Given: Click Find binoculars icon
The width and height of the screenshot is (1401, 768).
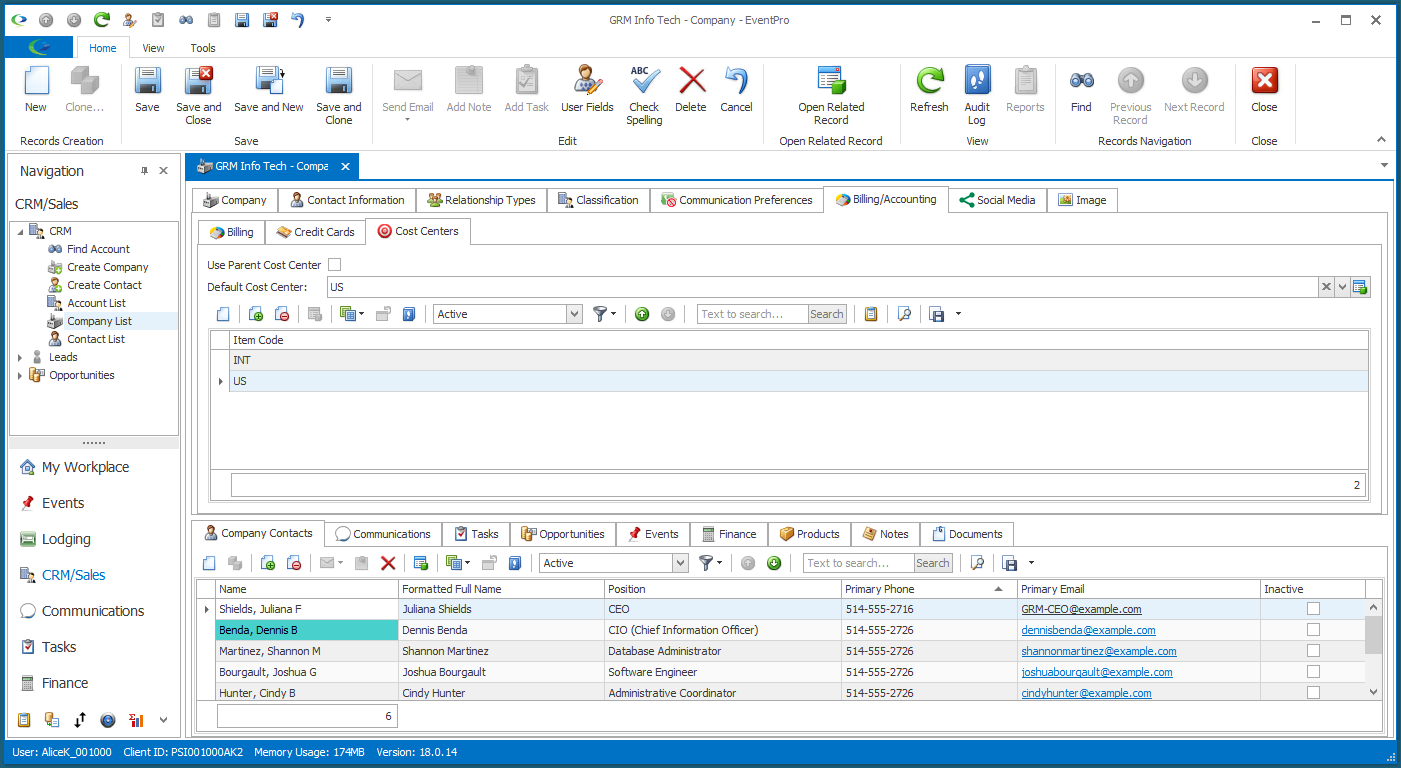Looking at the screenshot, I should tap(1081, 81).
